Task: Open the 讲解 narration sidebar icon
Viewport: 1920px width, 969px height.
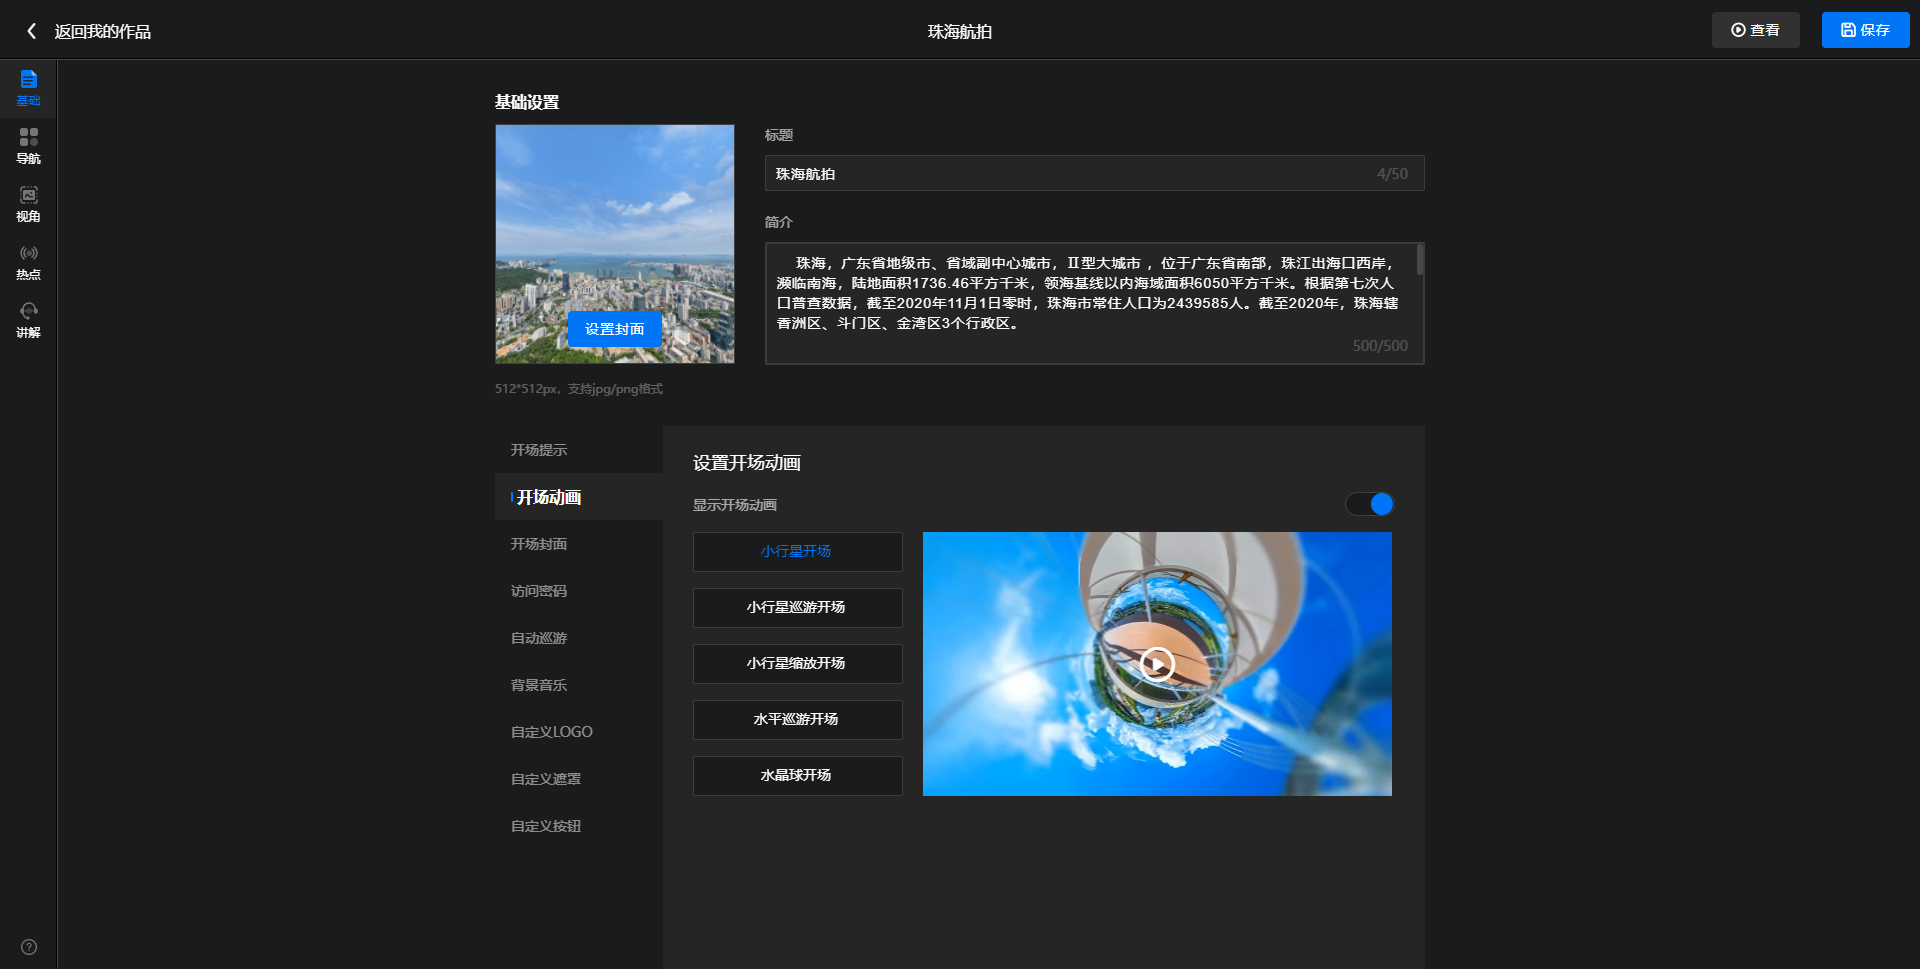Action: tap(28, 319)
